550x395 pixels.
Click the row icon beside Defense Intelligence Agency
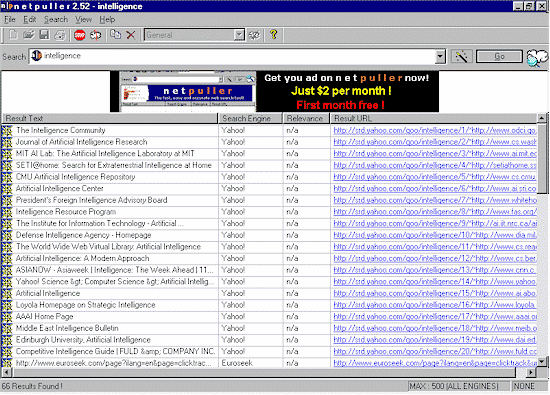7,235
